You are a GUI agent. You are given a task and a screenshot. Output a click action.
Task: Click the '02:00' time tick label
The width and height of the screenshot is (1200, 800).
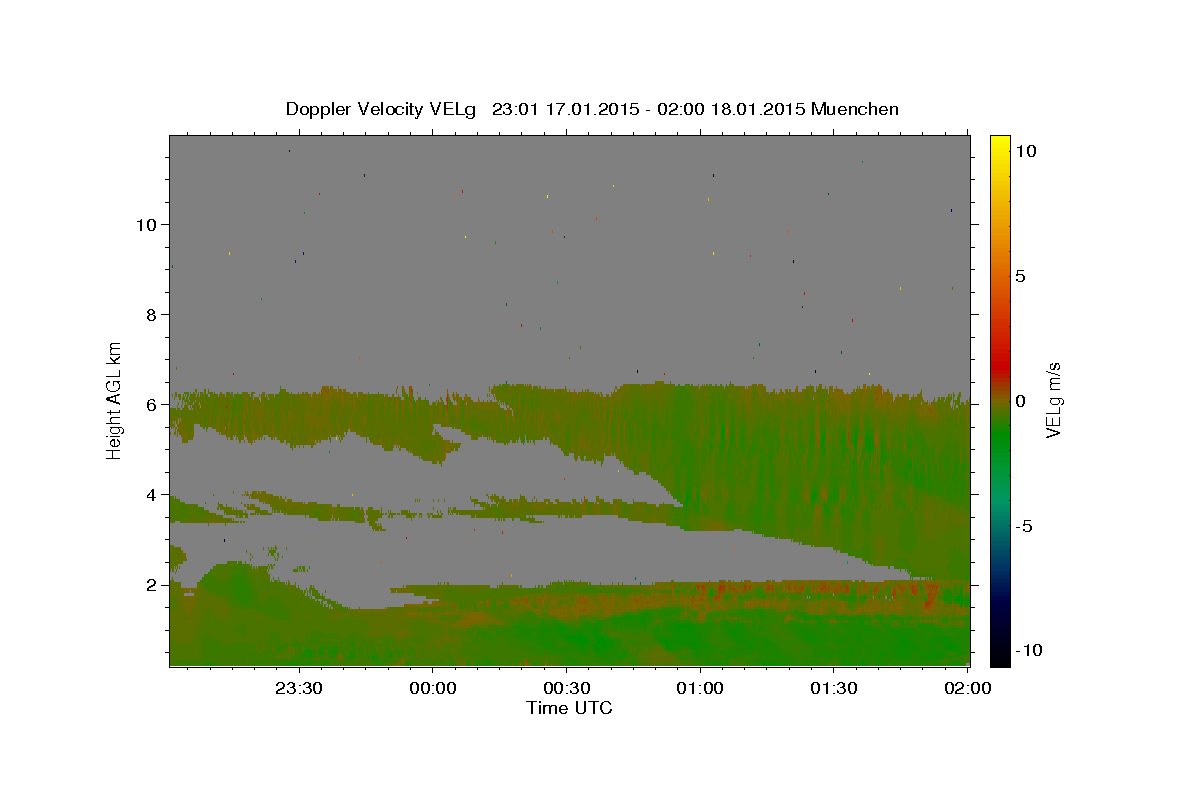tap(967, 688)
